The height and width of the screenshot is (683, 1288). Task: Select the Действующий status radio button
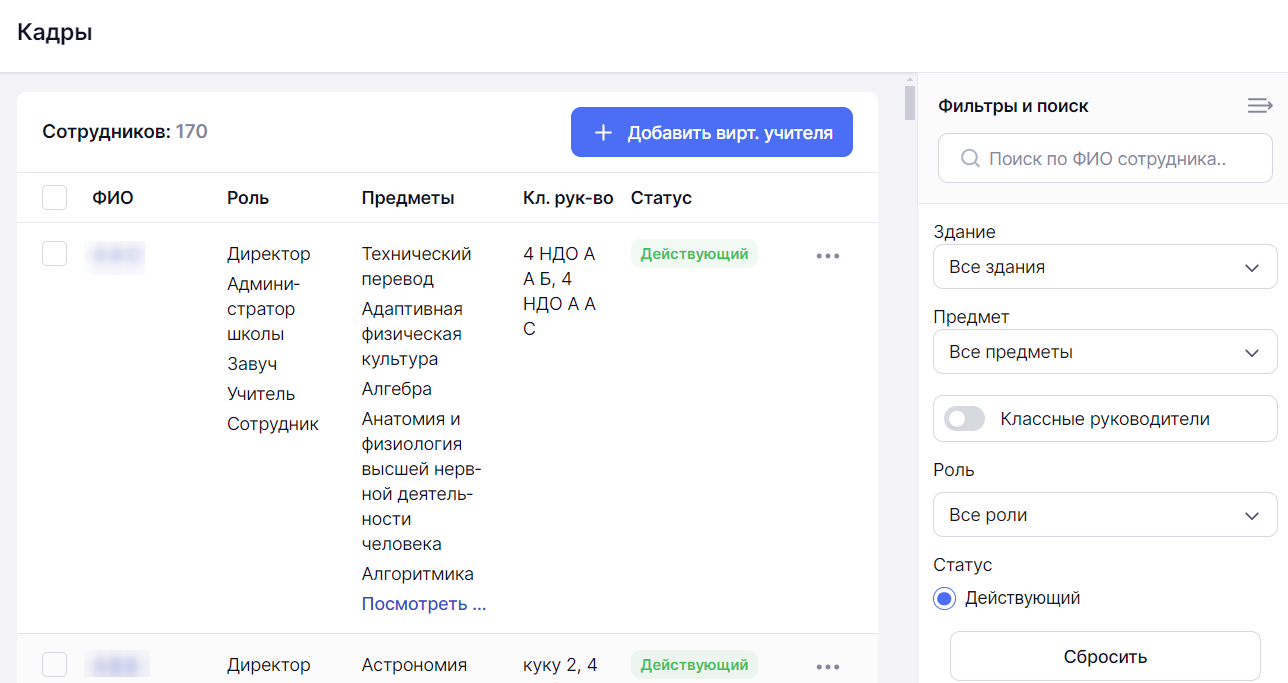[944, 598]
